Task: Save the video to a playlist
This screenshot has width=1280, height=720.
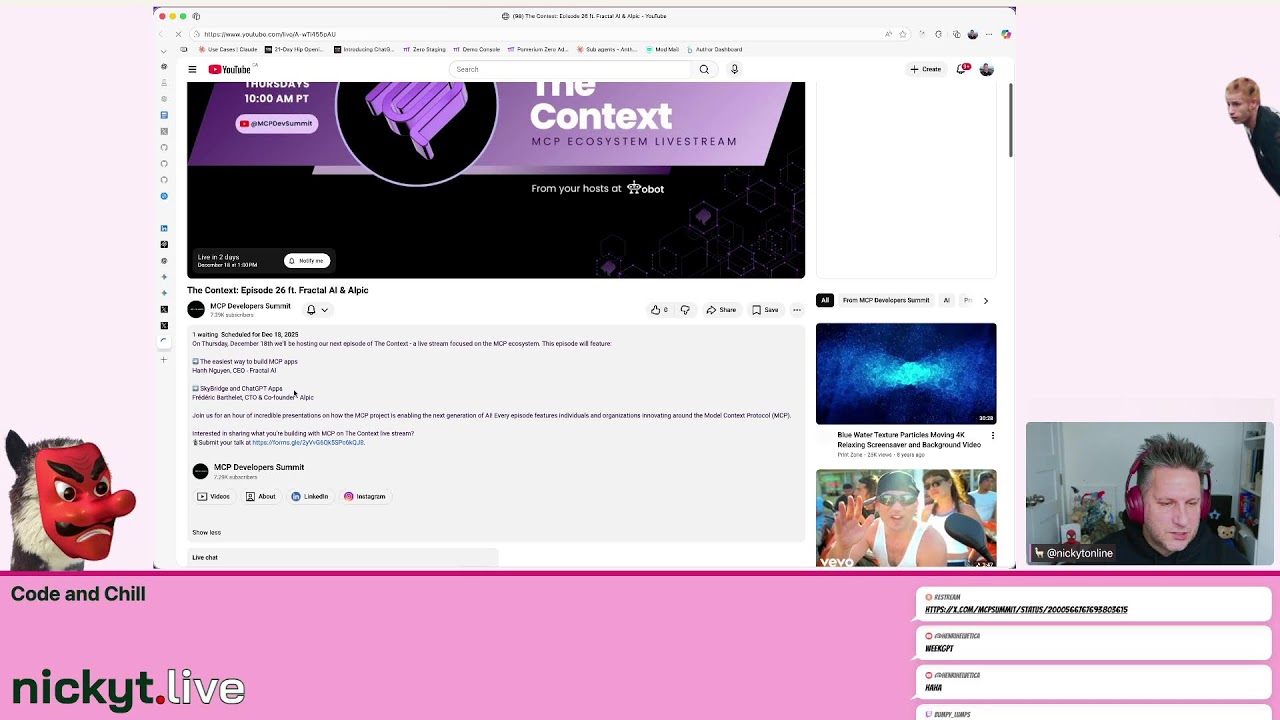Action: pos(765,310)
